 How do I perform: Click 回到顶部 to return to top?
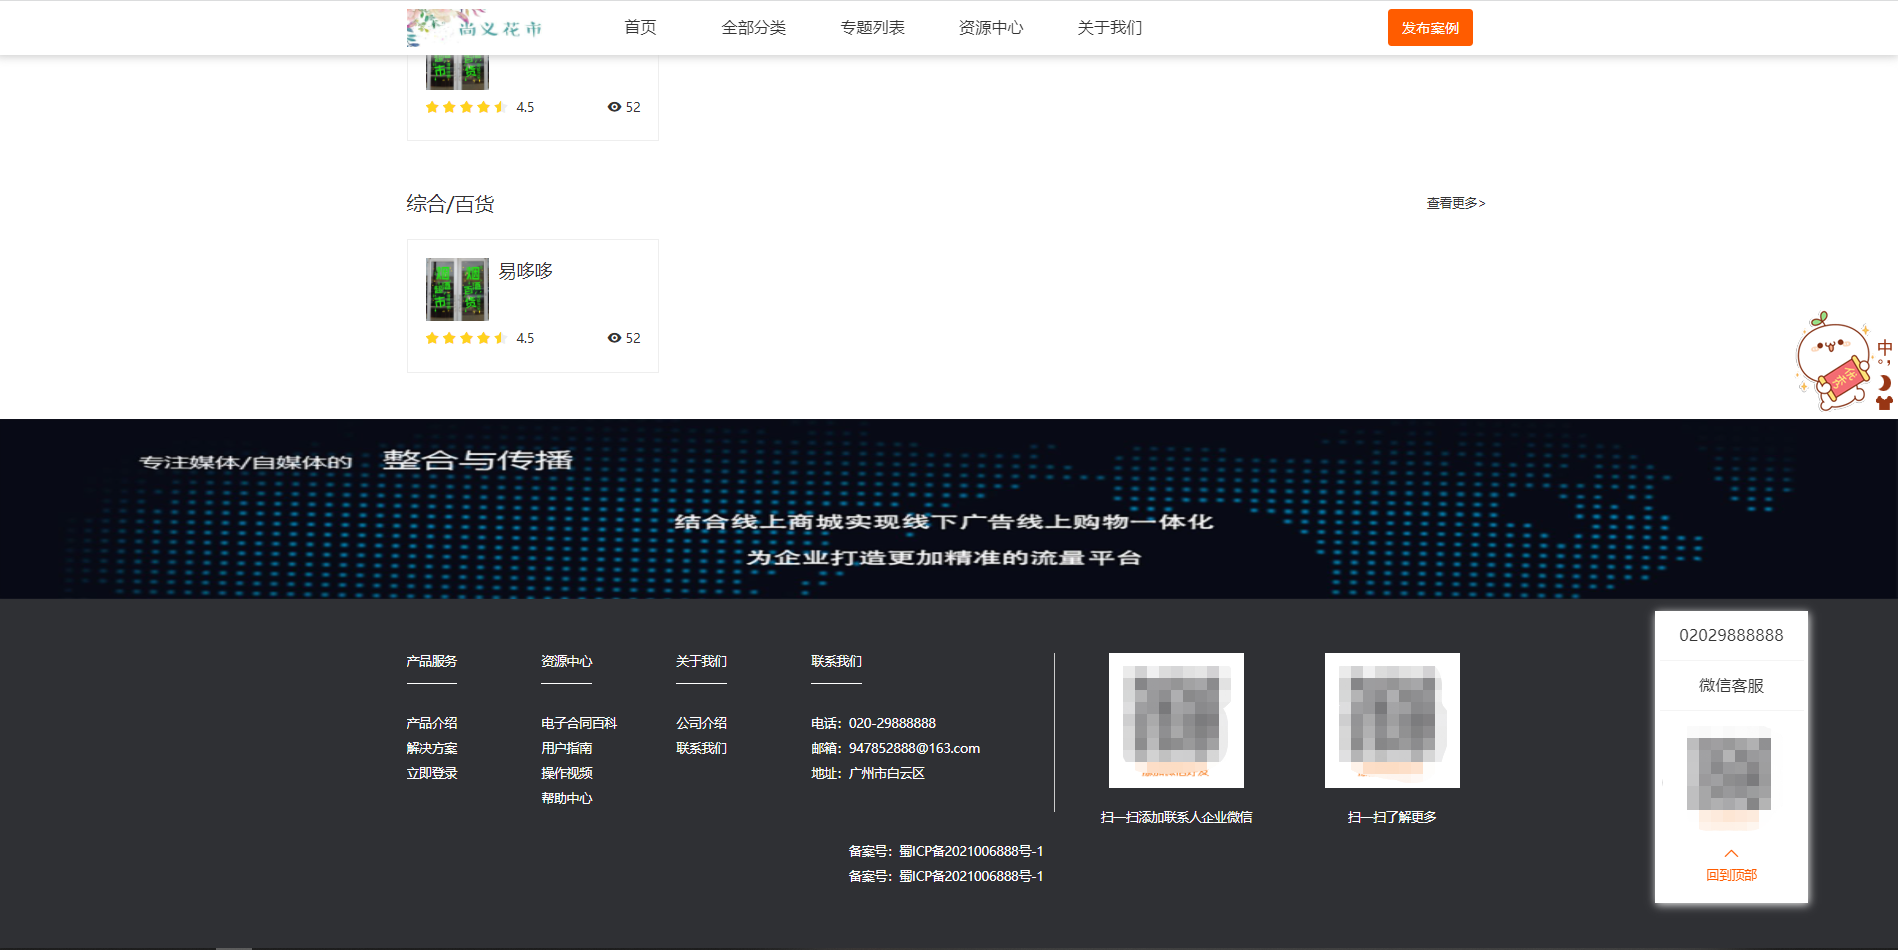point(1731,875)
